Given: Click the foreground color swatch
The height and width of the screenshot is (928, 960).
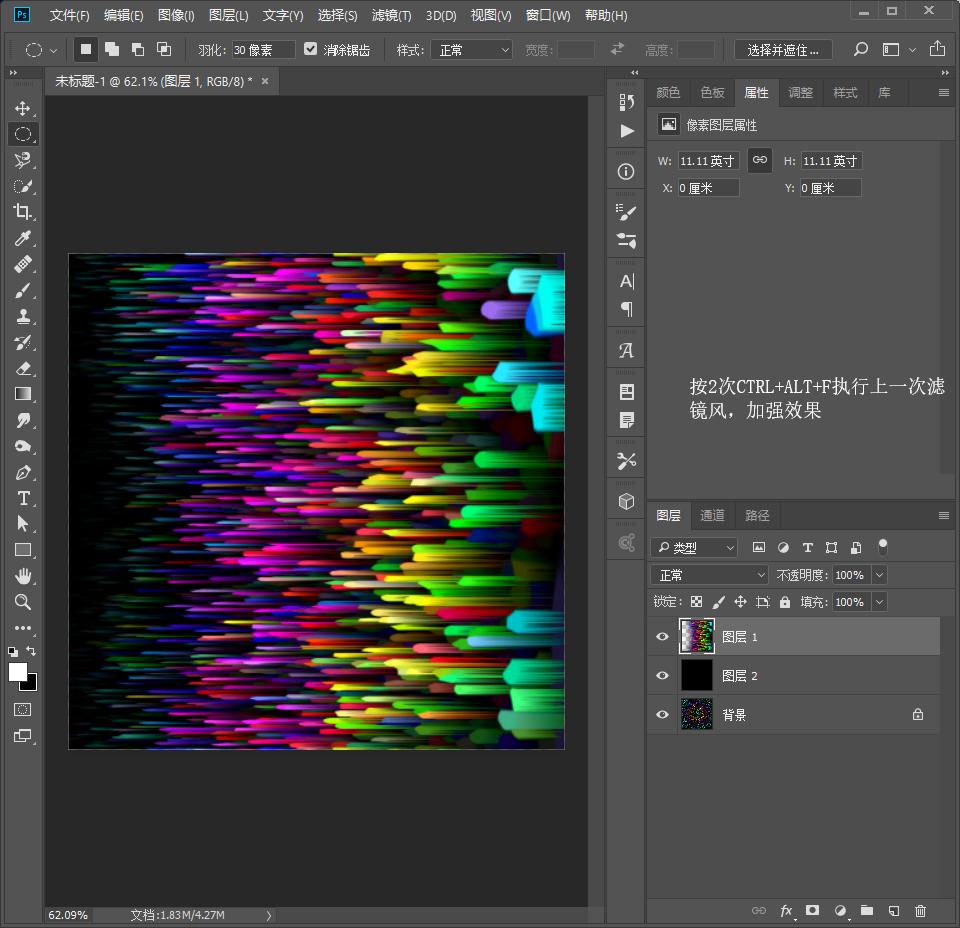Looking at the screenshot, I should (18, 672).
